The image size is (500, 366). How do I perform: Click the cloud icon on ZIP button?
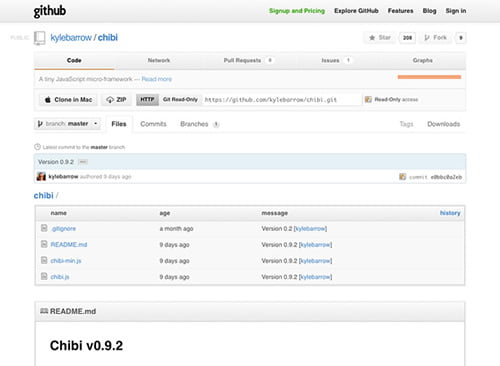[110, 100]
